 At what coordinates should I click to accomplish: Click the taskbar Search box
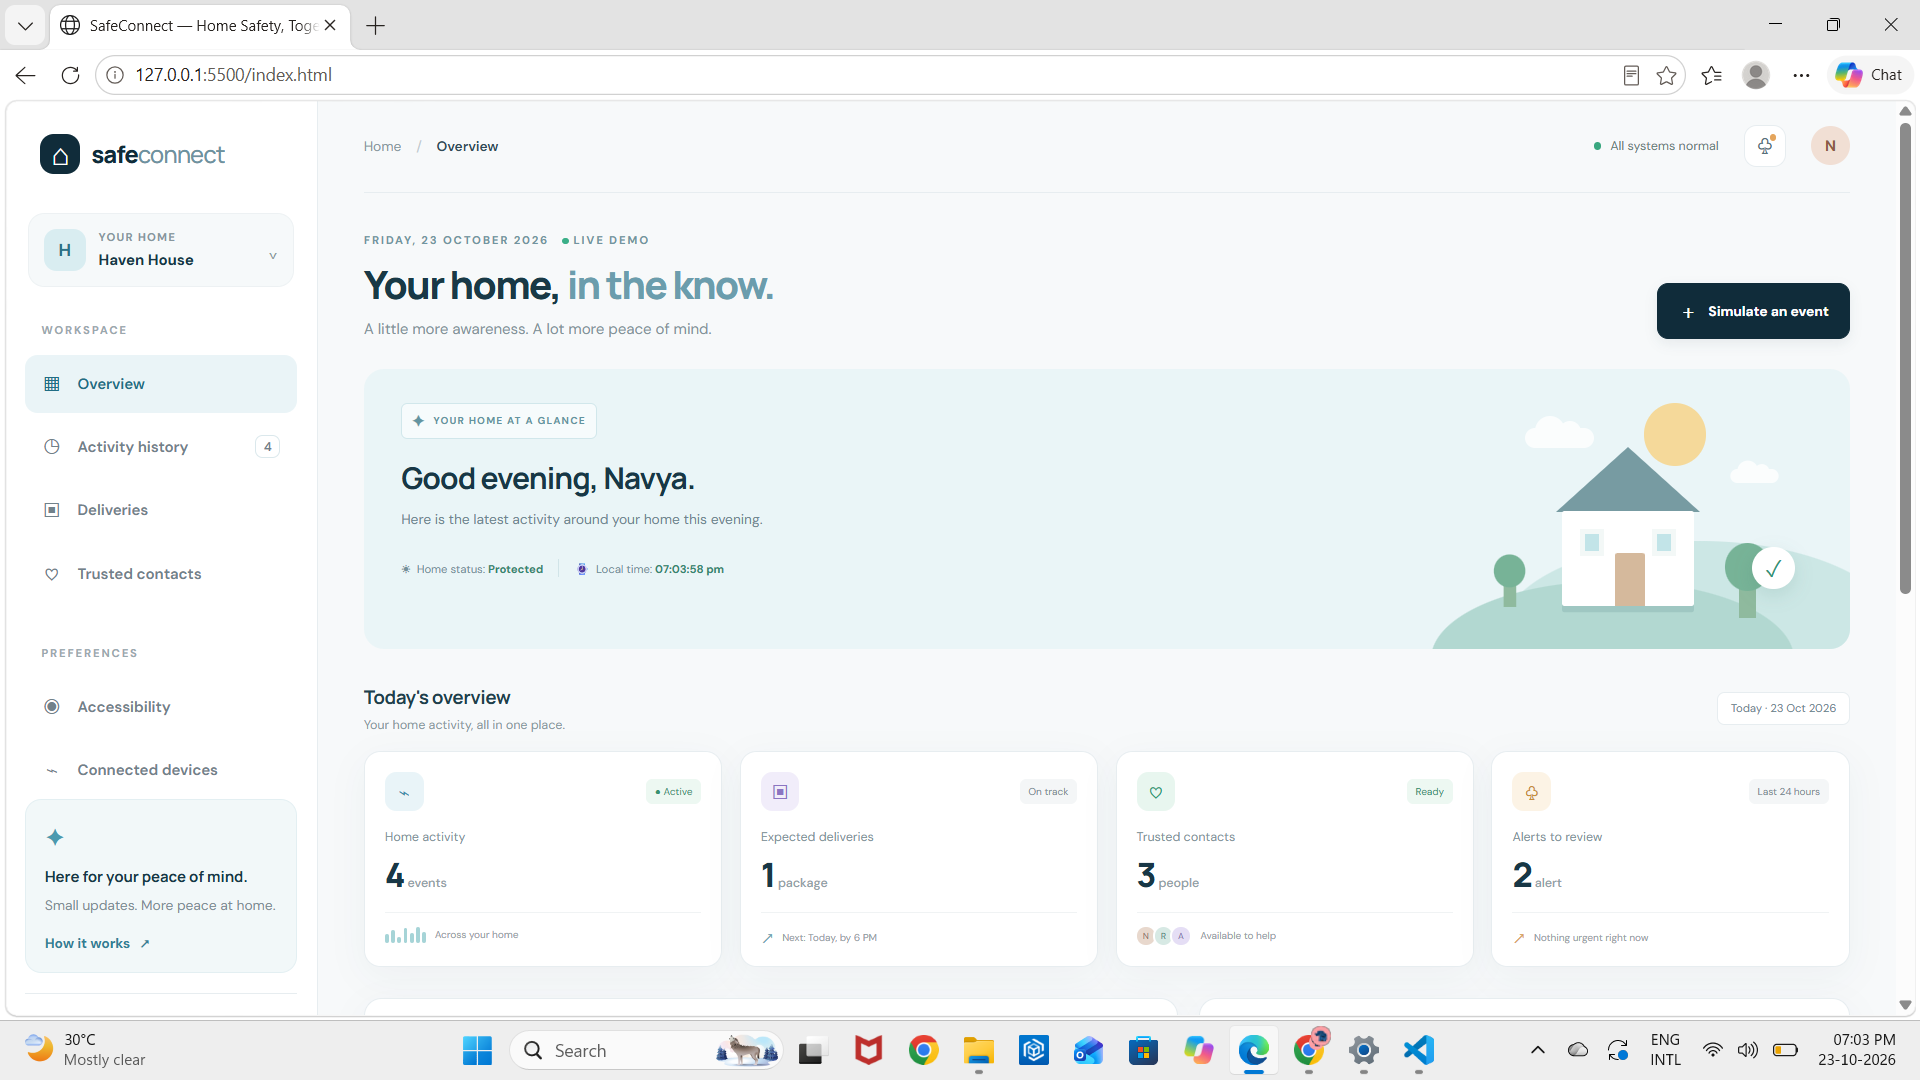click(x=647, y=1050)
